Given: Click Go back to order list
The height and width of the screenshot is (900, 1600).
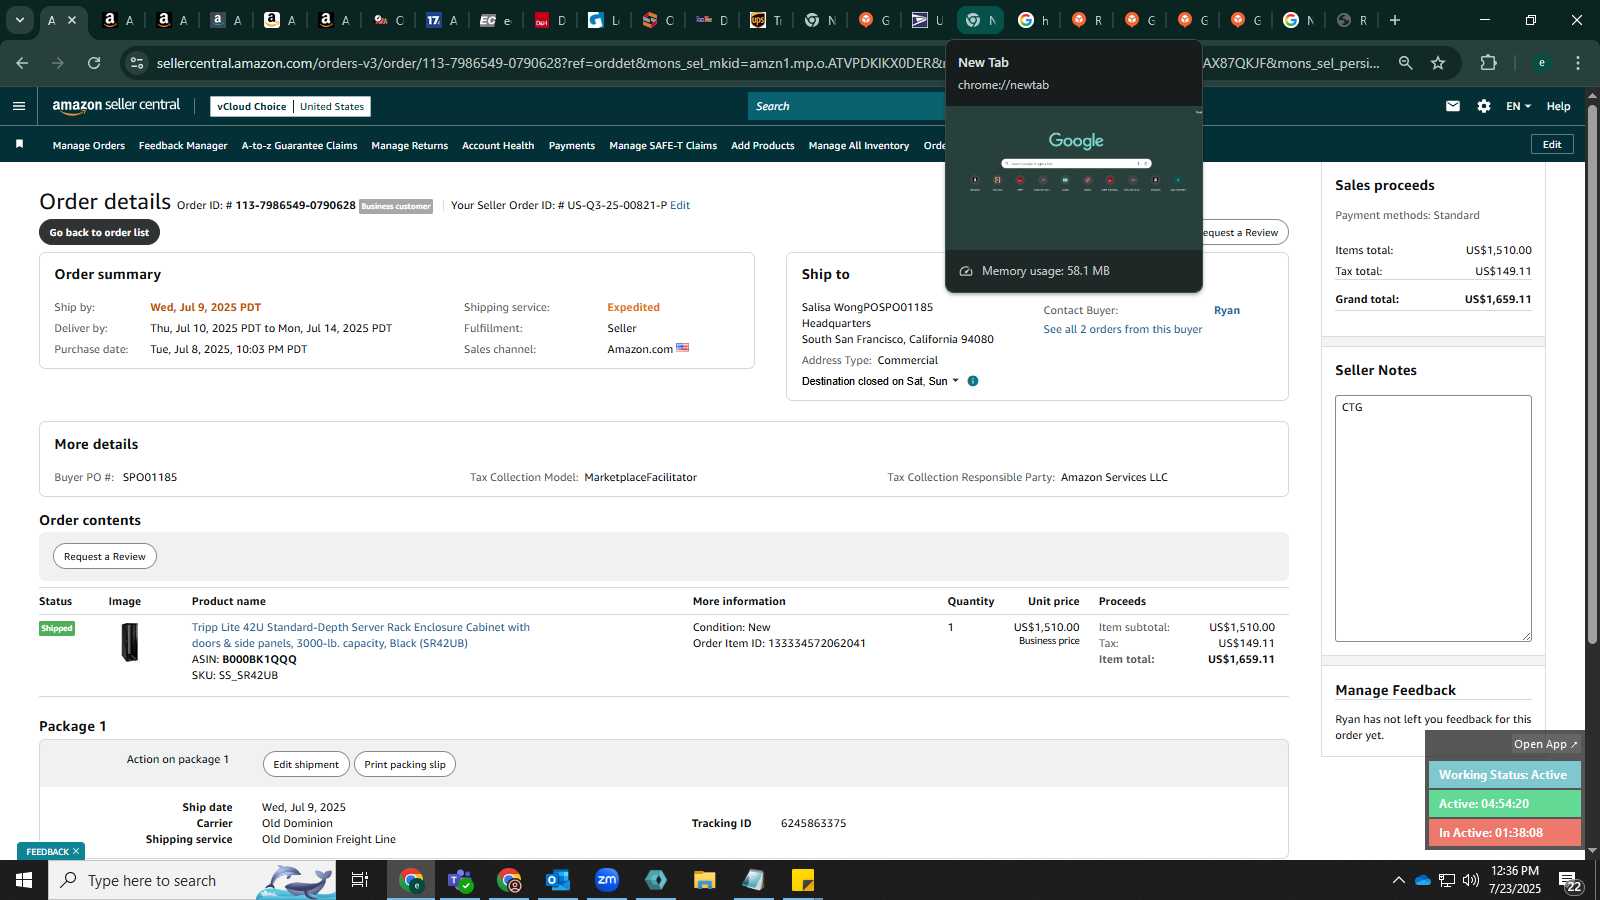Looking at the screenshot, I should coord(99,233).
